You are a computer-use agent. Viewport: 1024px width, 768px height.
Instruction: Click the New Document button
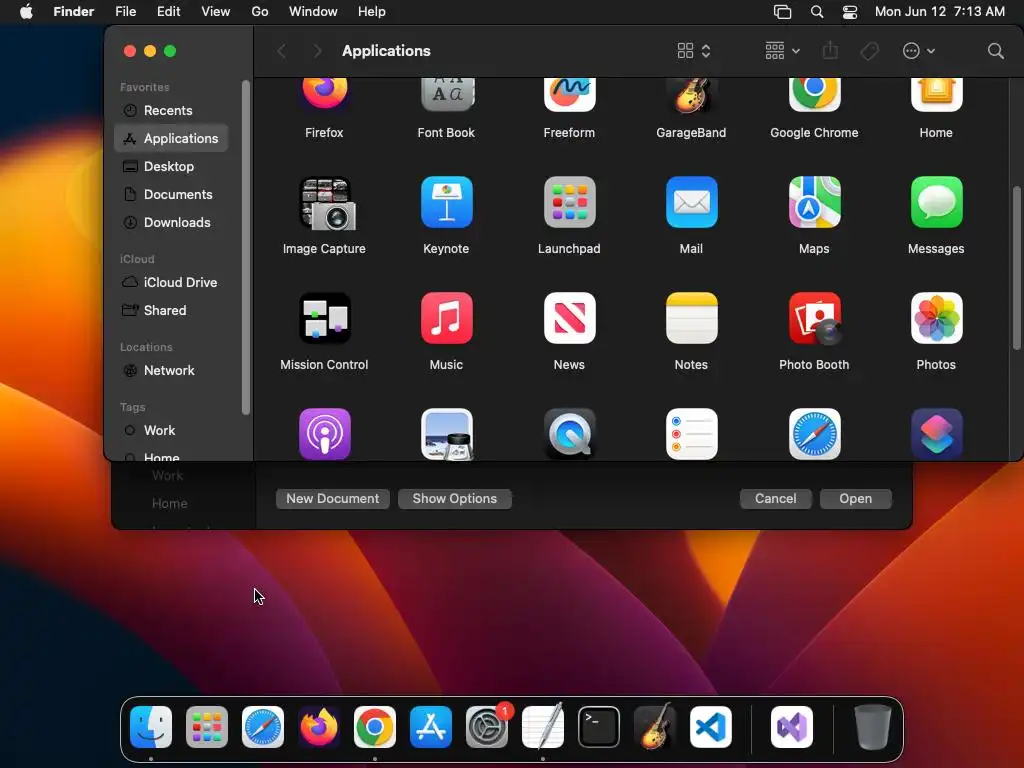(x=332, y=499)
